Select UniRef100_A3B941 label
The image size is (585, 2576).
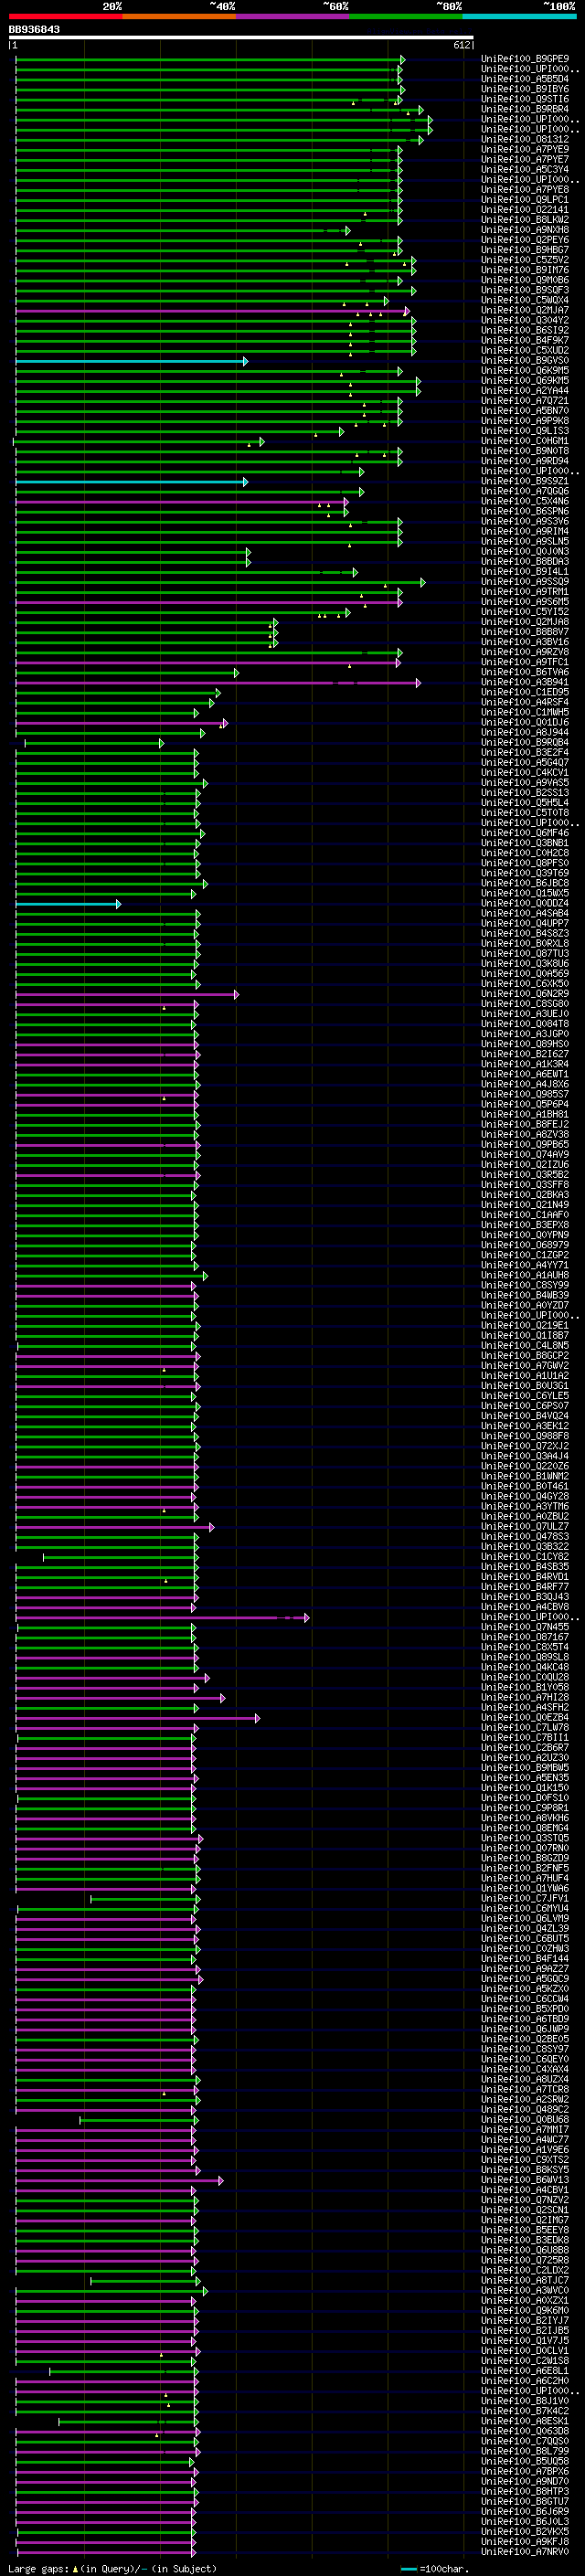tap(525, 682)
